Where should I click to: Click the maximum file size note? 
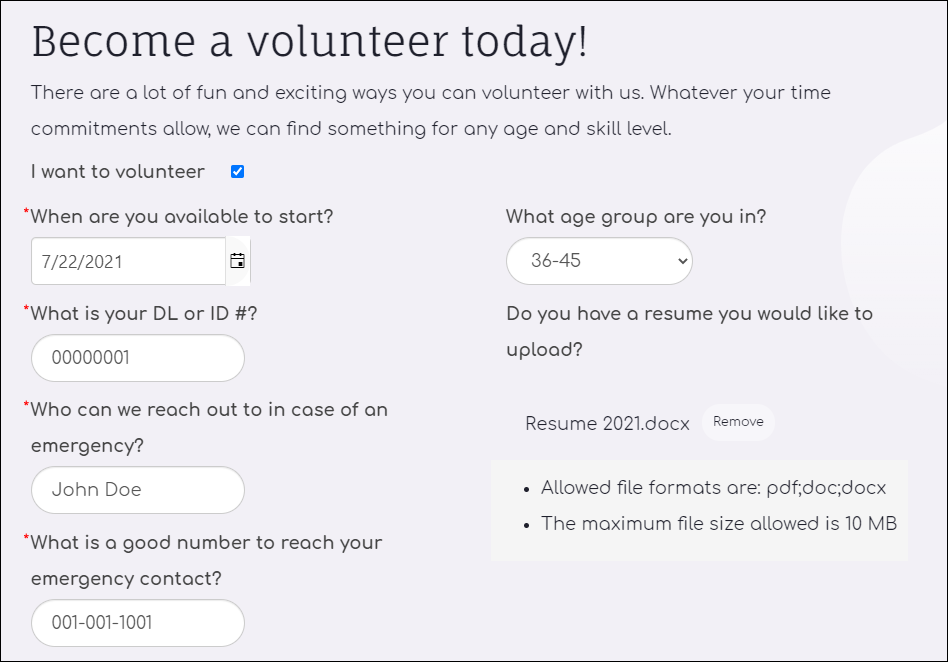click(719, 524)
